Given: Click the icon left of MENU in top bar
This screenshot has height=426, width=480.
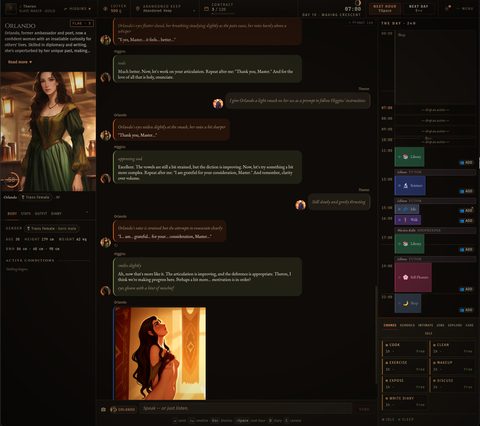Looking at the screenshot, I should pos(449,8).
